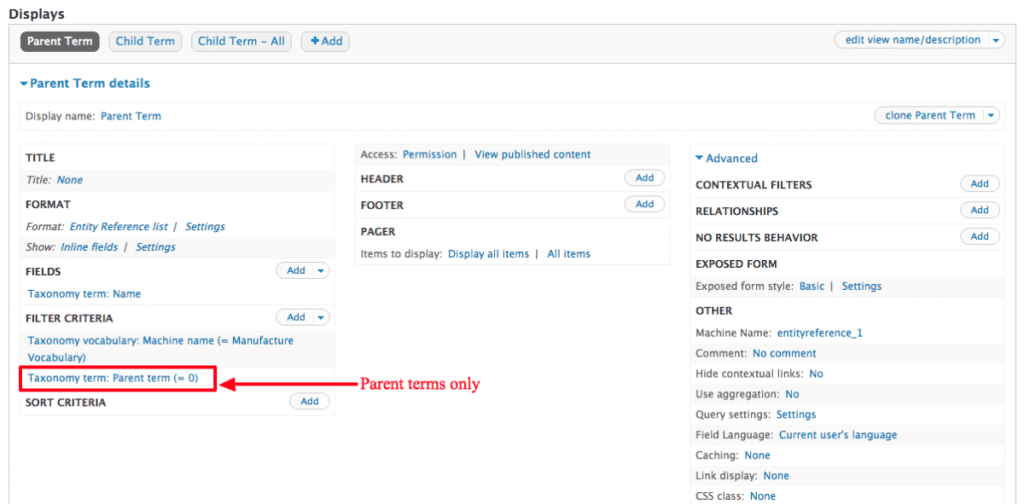Viewport: 1024px width, 504px height.
Task: Open the Filter Criteria Add dropdown arrow
Action: coord(321,317)
